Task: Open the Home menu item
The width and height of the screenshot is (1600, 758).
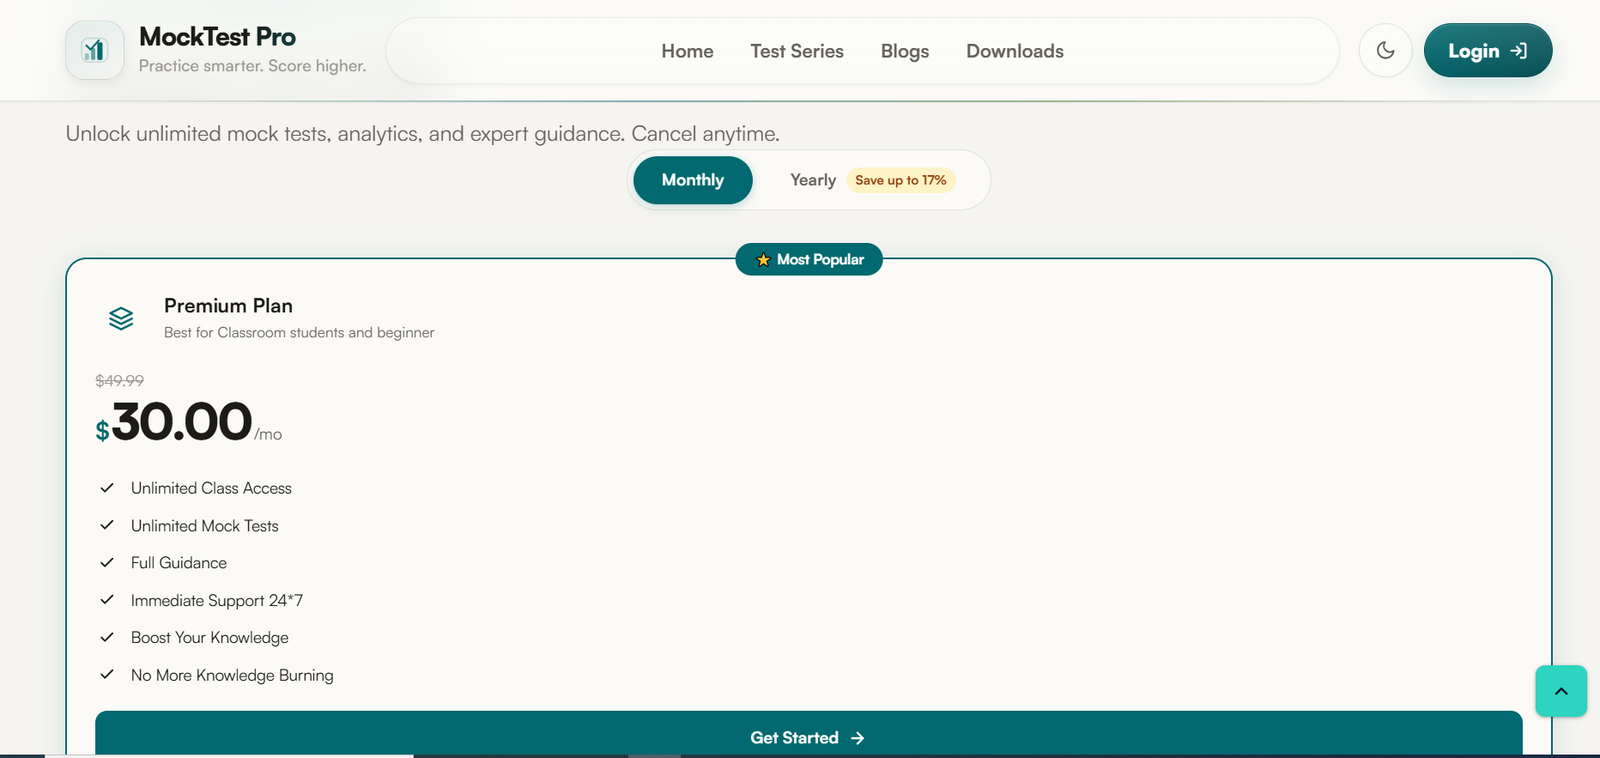Action: (687, 51)
